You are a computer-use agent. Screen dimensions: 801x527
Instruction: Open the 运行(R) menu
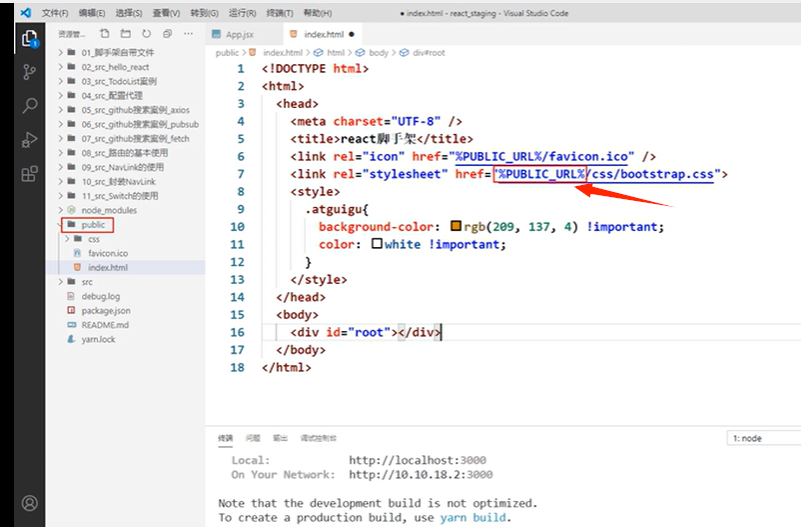click(242, 13)
